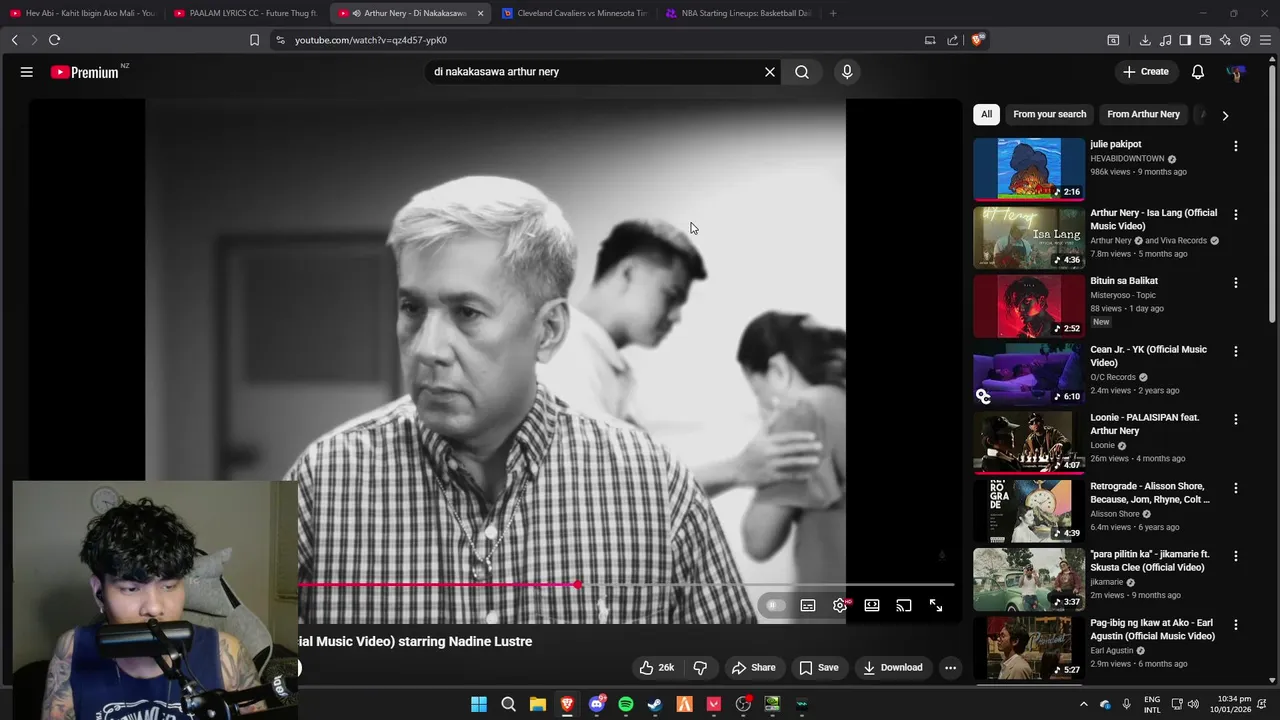Open Discord from the taskbar

click(597, 704)
